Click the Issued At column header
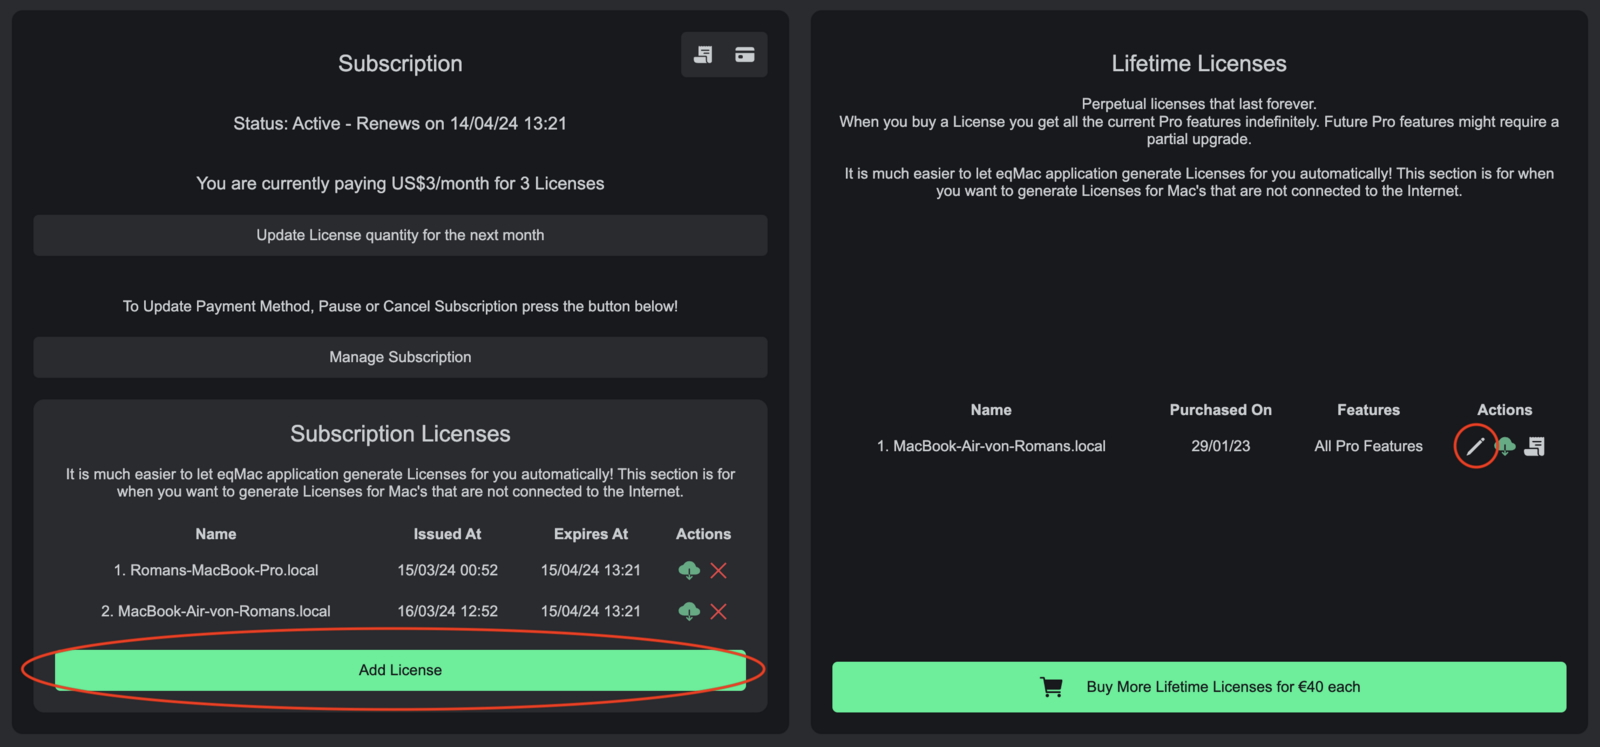The height and width of the screenshot is (747, 1600). [x=447, y=534]
